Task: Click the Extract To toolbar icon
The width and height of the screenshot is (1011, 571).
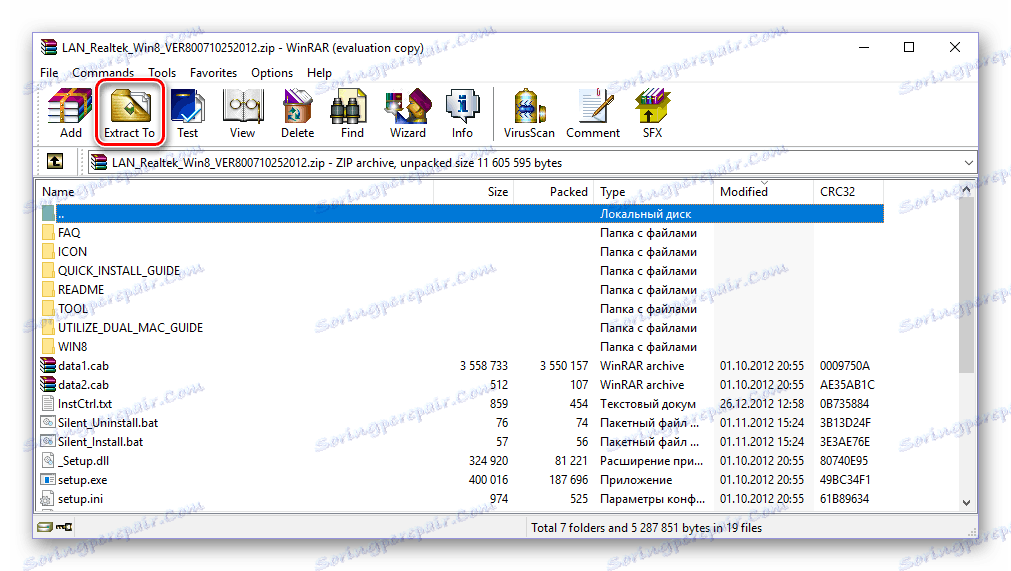Action: [130, 113]
